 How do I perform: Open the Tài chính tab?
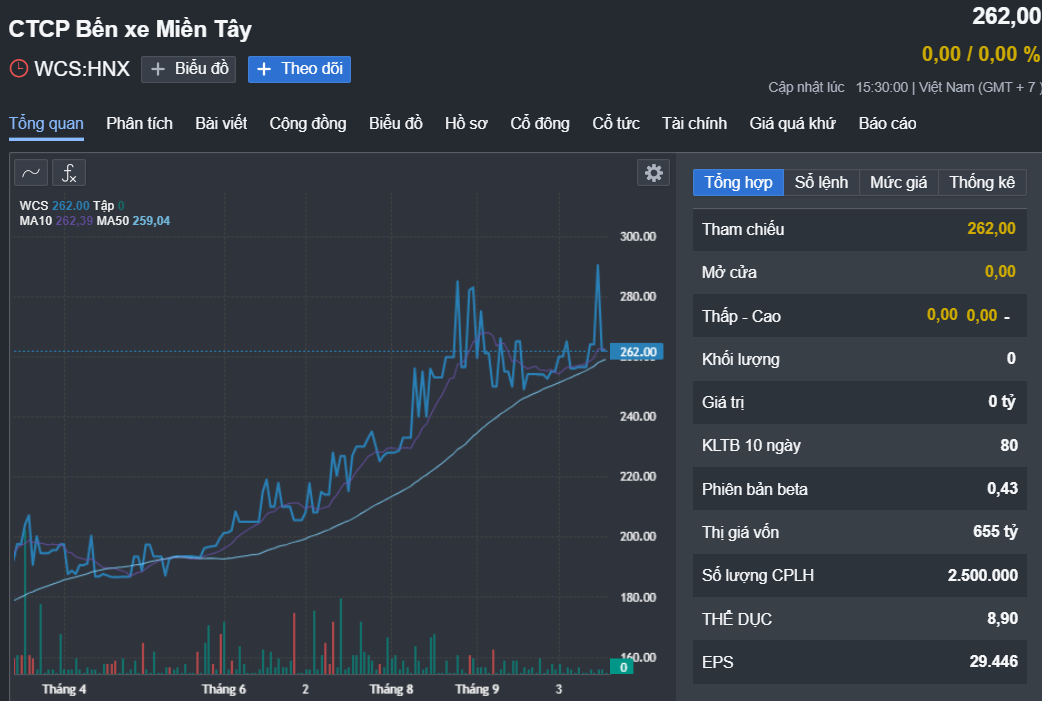(x=694, y=123)
